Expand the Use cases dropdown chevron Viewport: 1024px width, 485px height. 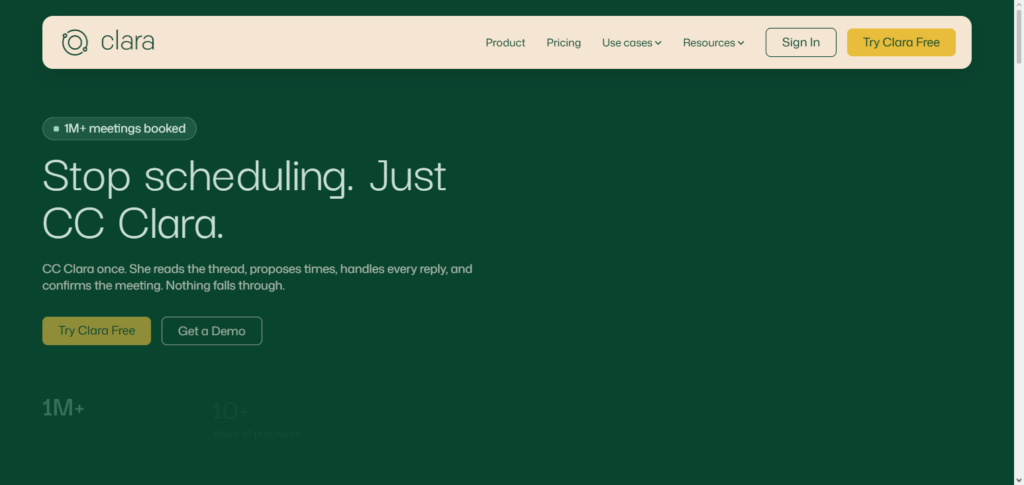658,43
